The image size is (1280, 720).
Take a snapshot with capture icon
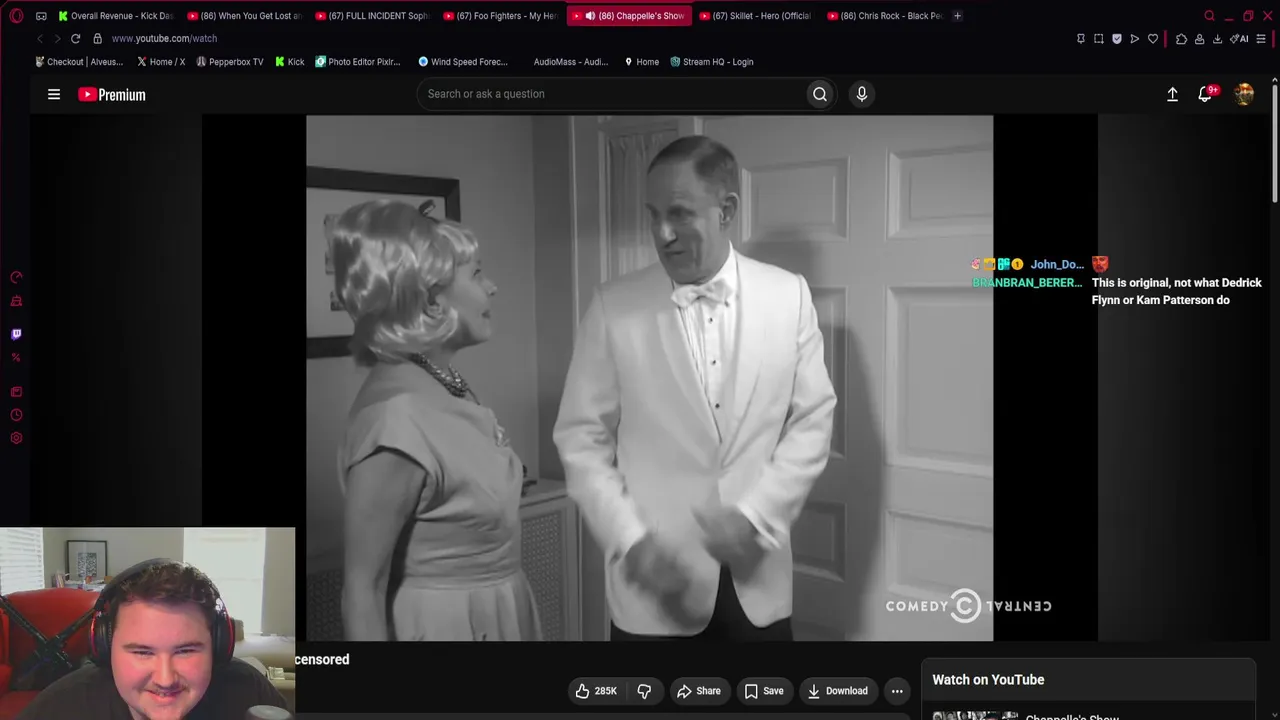tap(1099, 39)
